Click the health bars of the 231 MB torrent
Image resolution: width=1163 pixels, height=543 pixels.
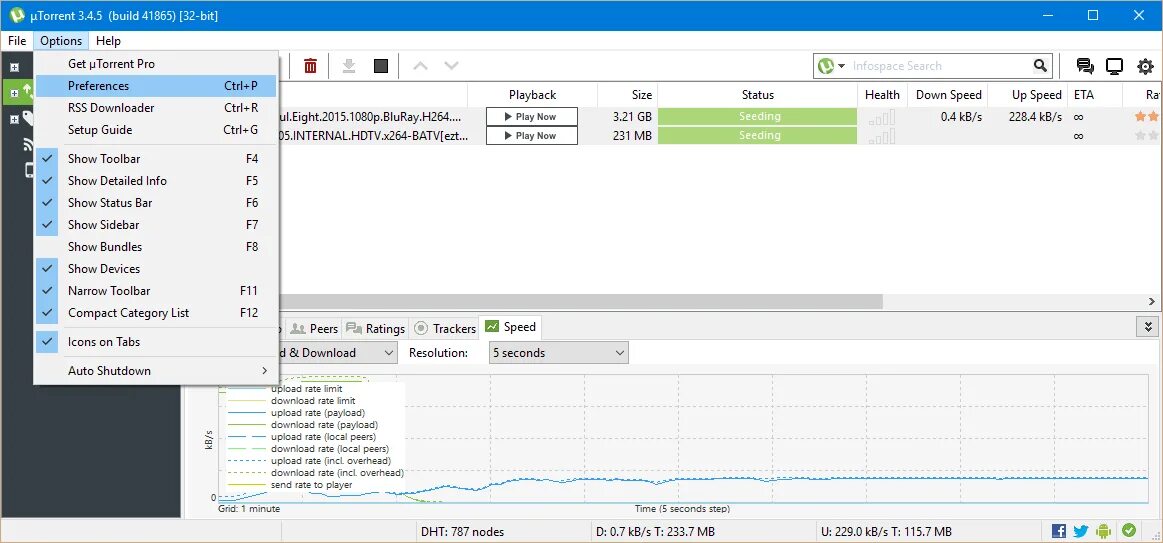[x=883, y=136]
